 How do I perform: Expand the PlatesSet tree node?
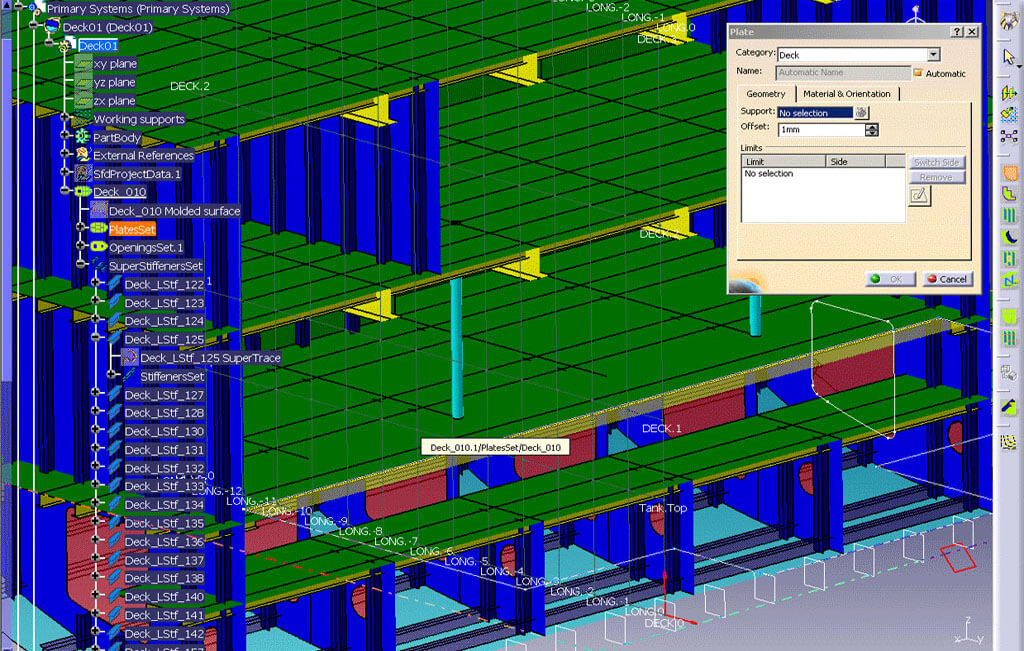79,228
